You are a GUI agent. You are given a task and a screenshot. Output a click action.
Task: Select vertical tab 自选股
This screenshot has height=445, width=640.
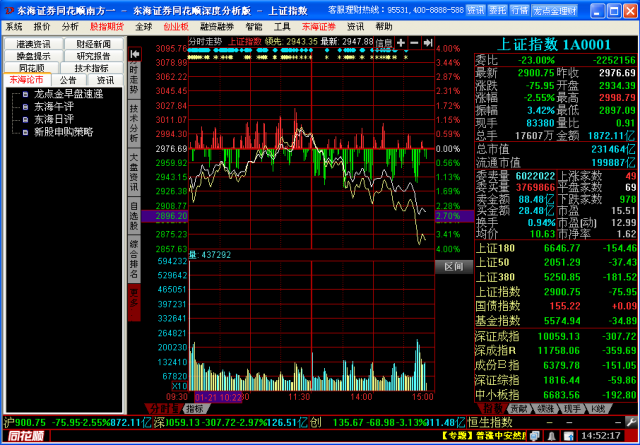point(134,216)
